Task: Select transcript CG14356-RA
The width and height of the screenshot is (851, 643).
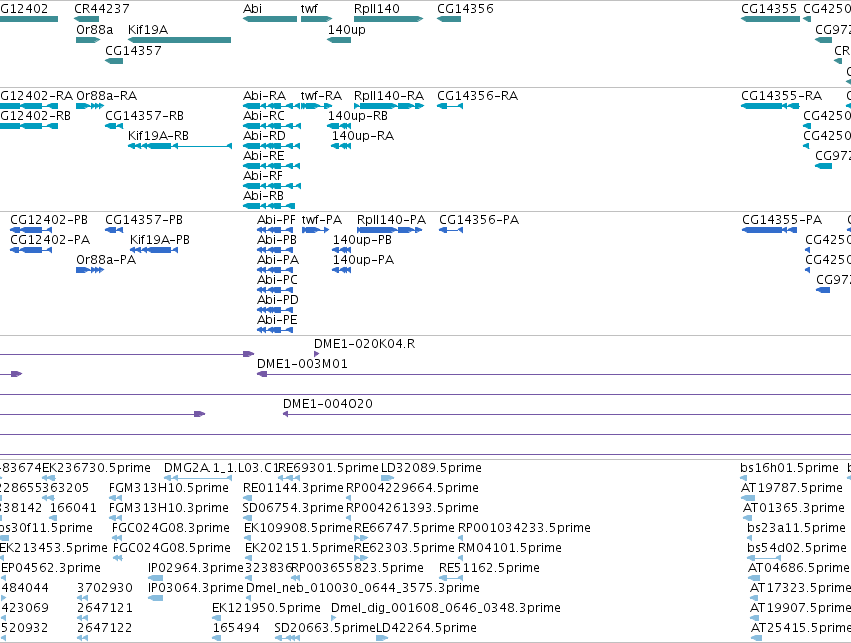Action: click(x=478, y=96)
